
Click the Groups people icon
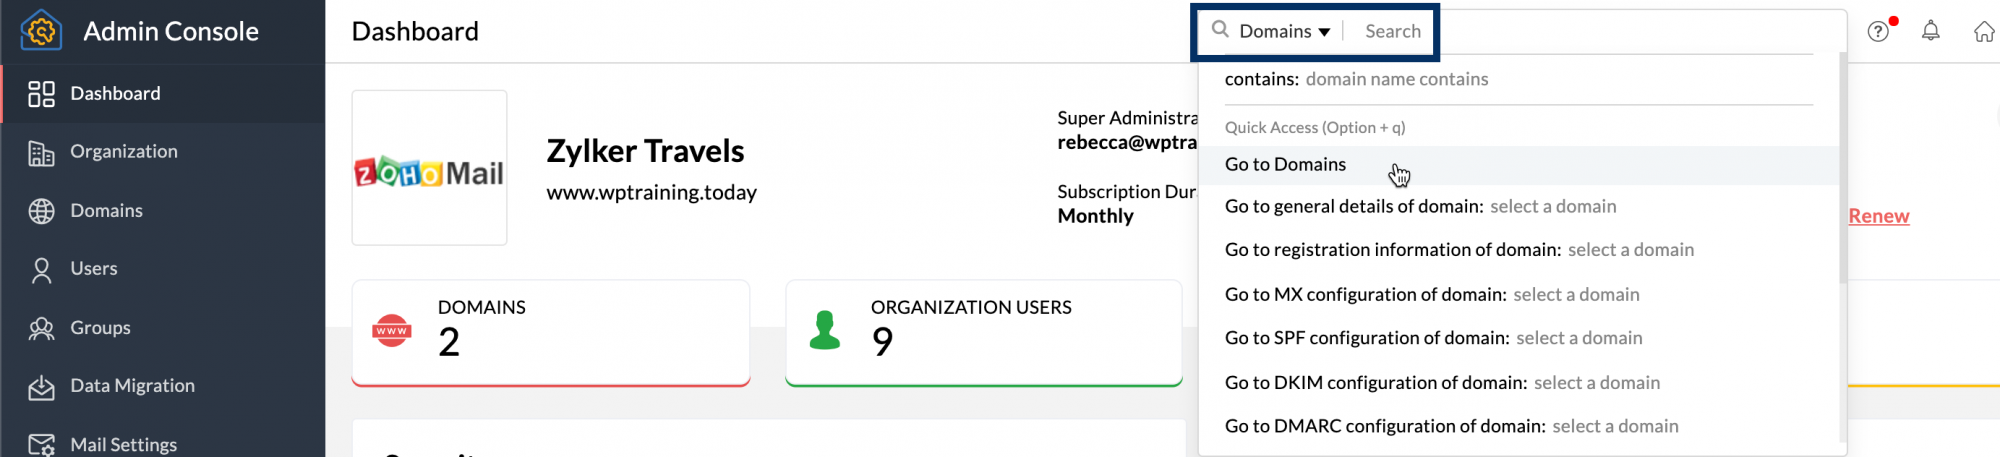(x=41, y=328)
